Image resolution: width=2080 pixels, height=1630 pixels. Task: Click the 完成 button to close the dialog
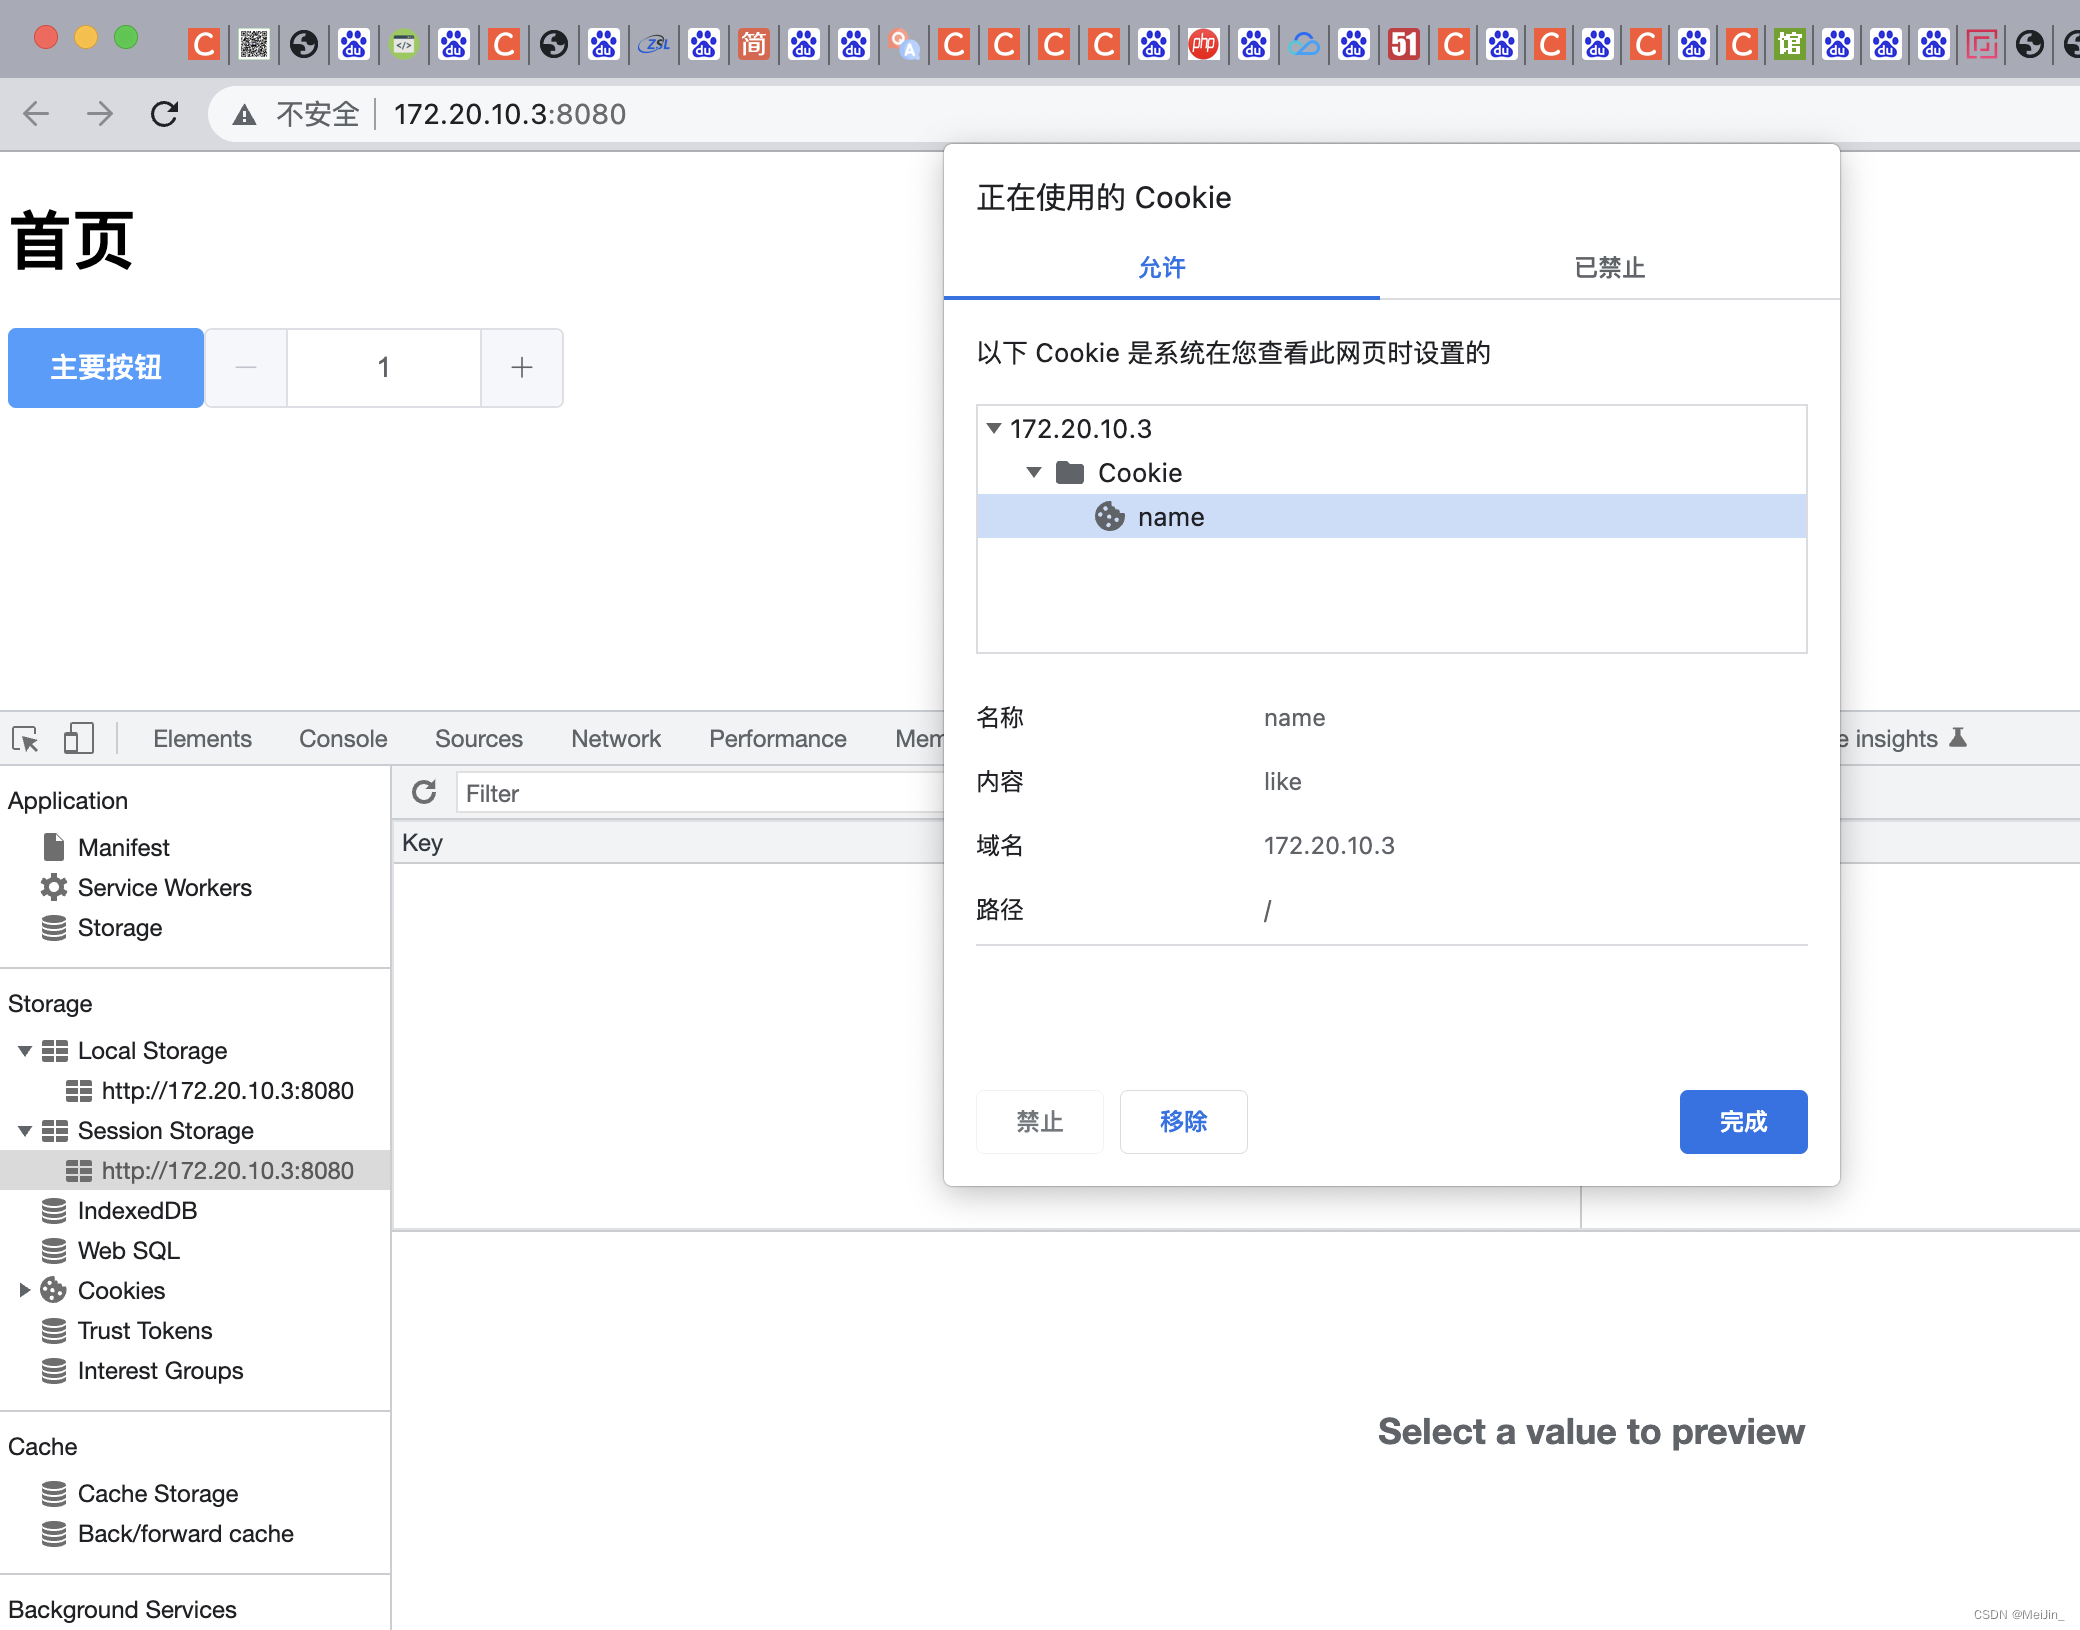pyautogui.click(x=1744, y=1121)
